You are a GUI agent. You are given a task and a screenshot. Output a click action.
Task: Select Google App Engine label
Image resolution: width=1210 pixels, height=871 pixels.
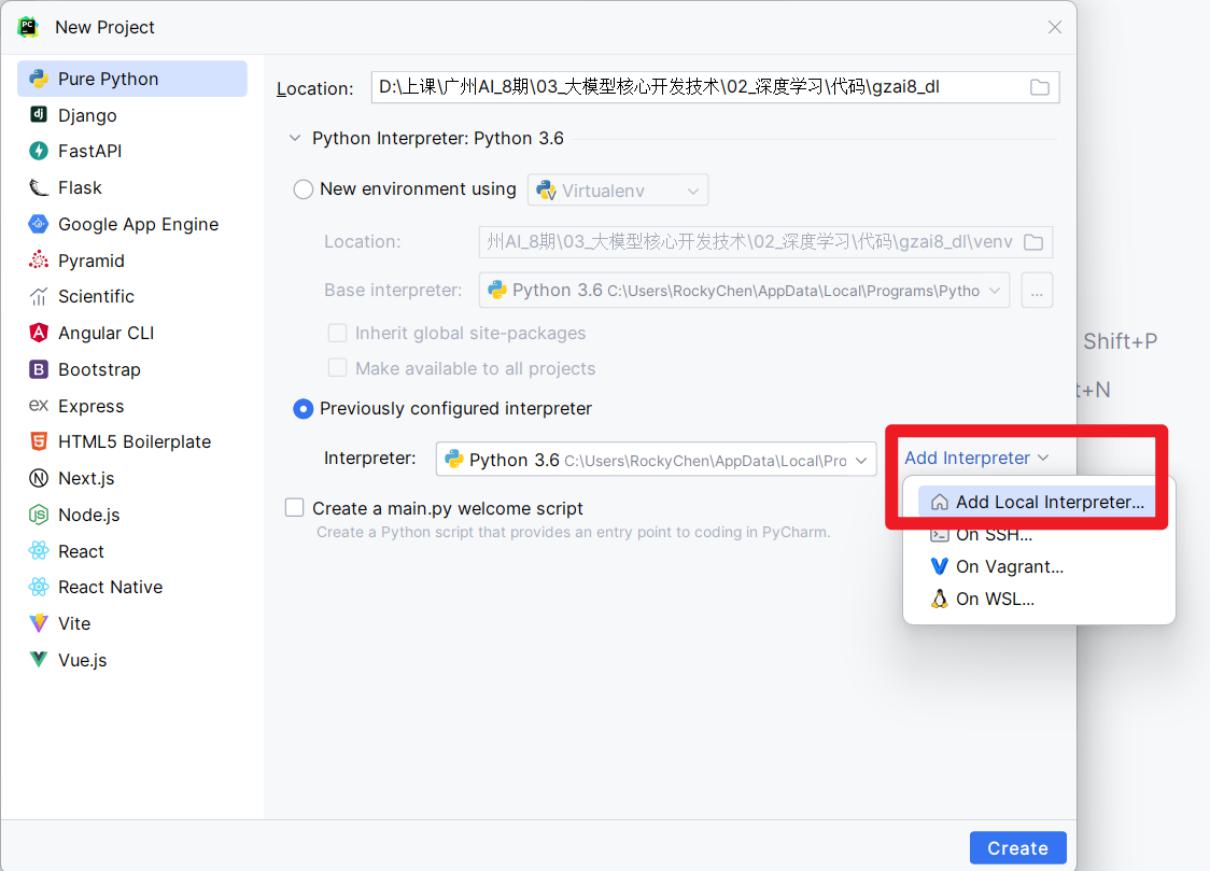coord(138,224)
